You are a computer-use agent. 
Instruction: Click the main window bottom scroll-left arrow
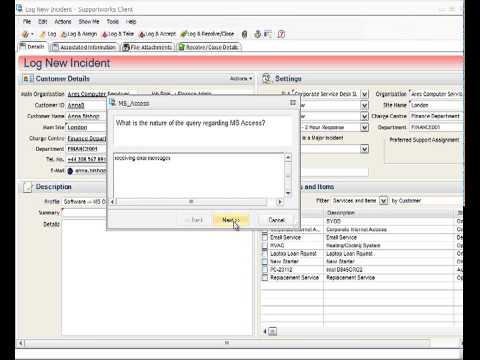click(x=21, y=343)
